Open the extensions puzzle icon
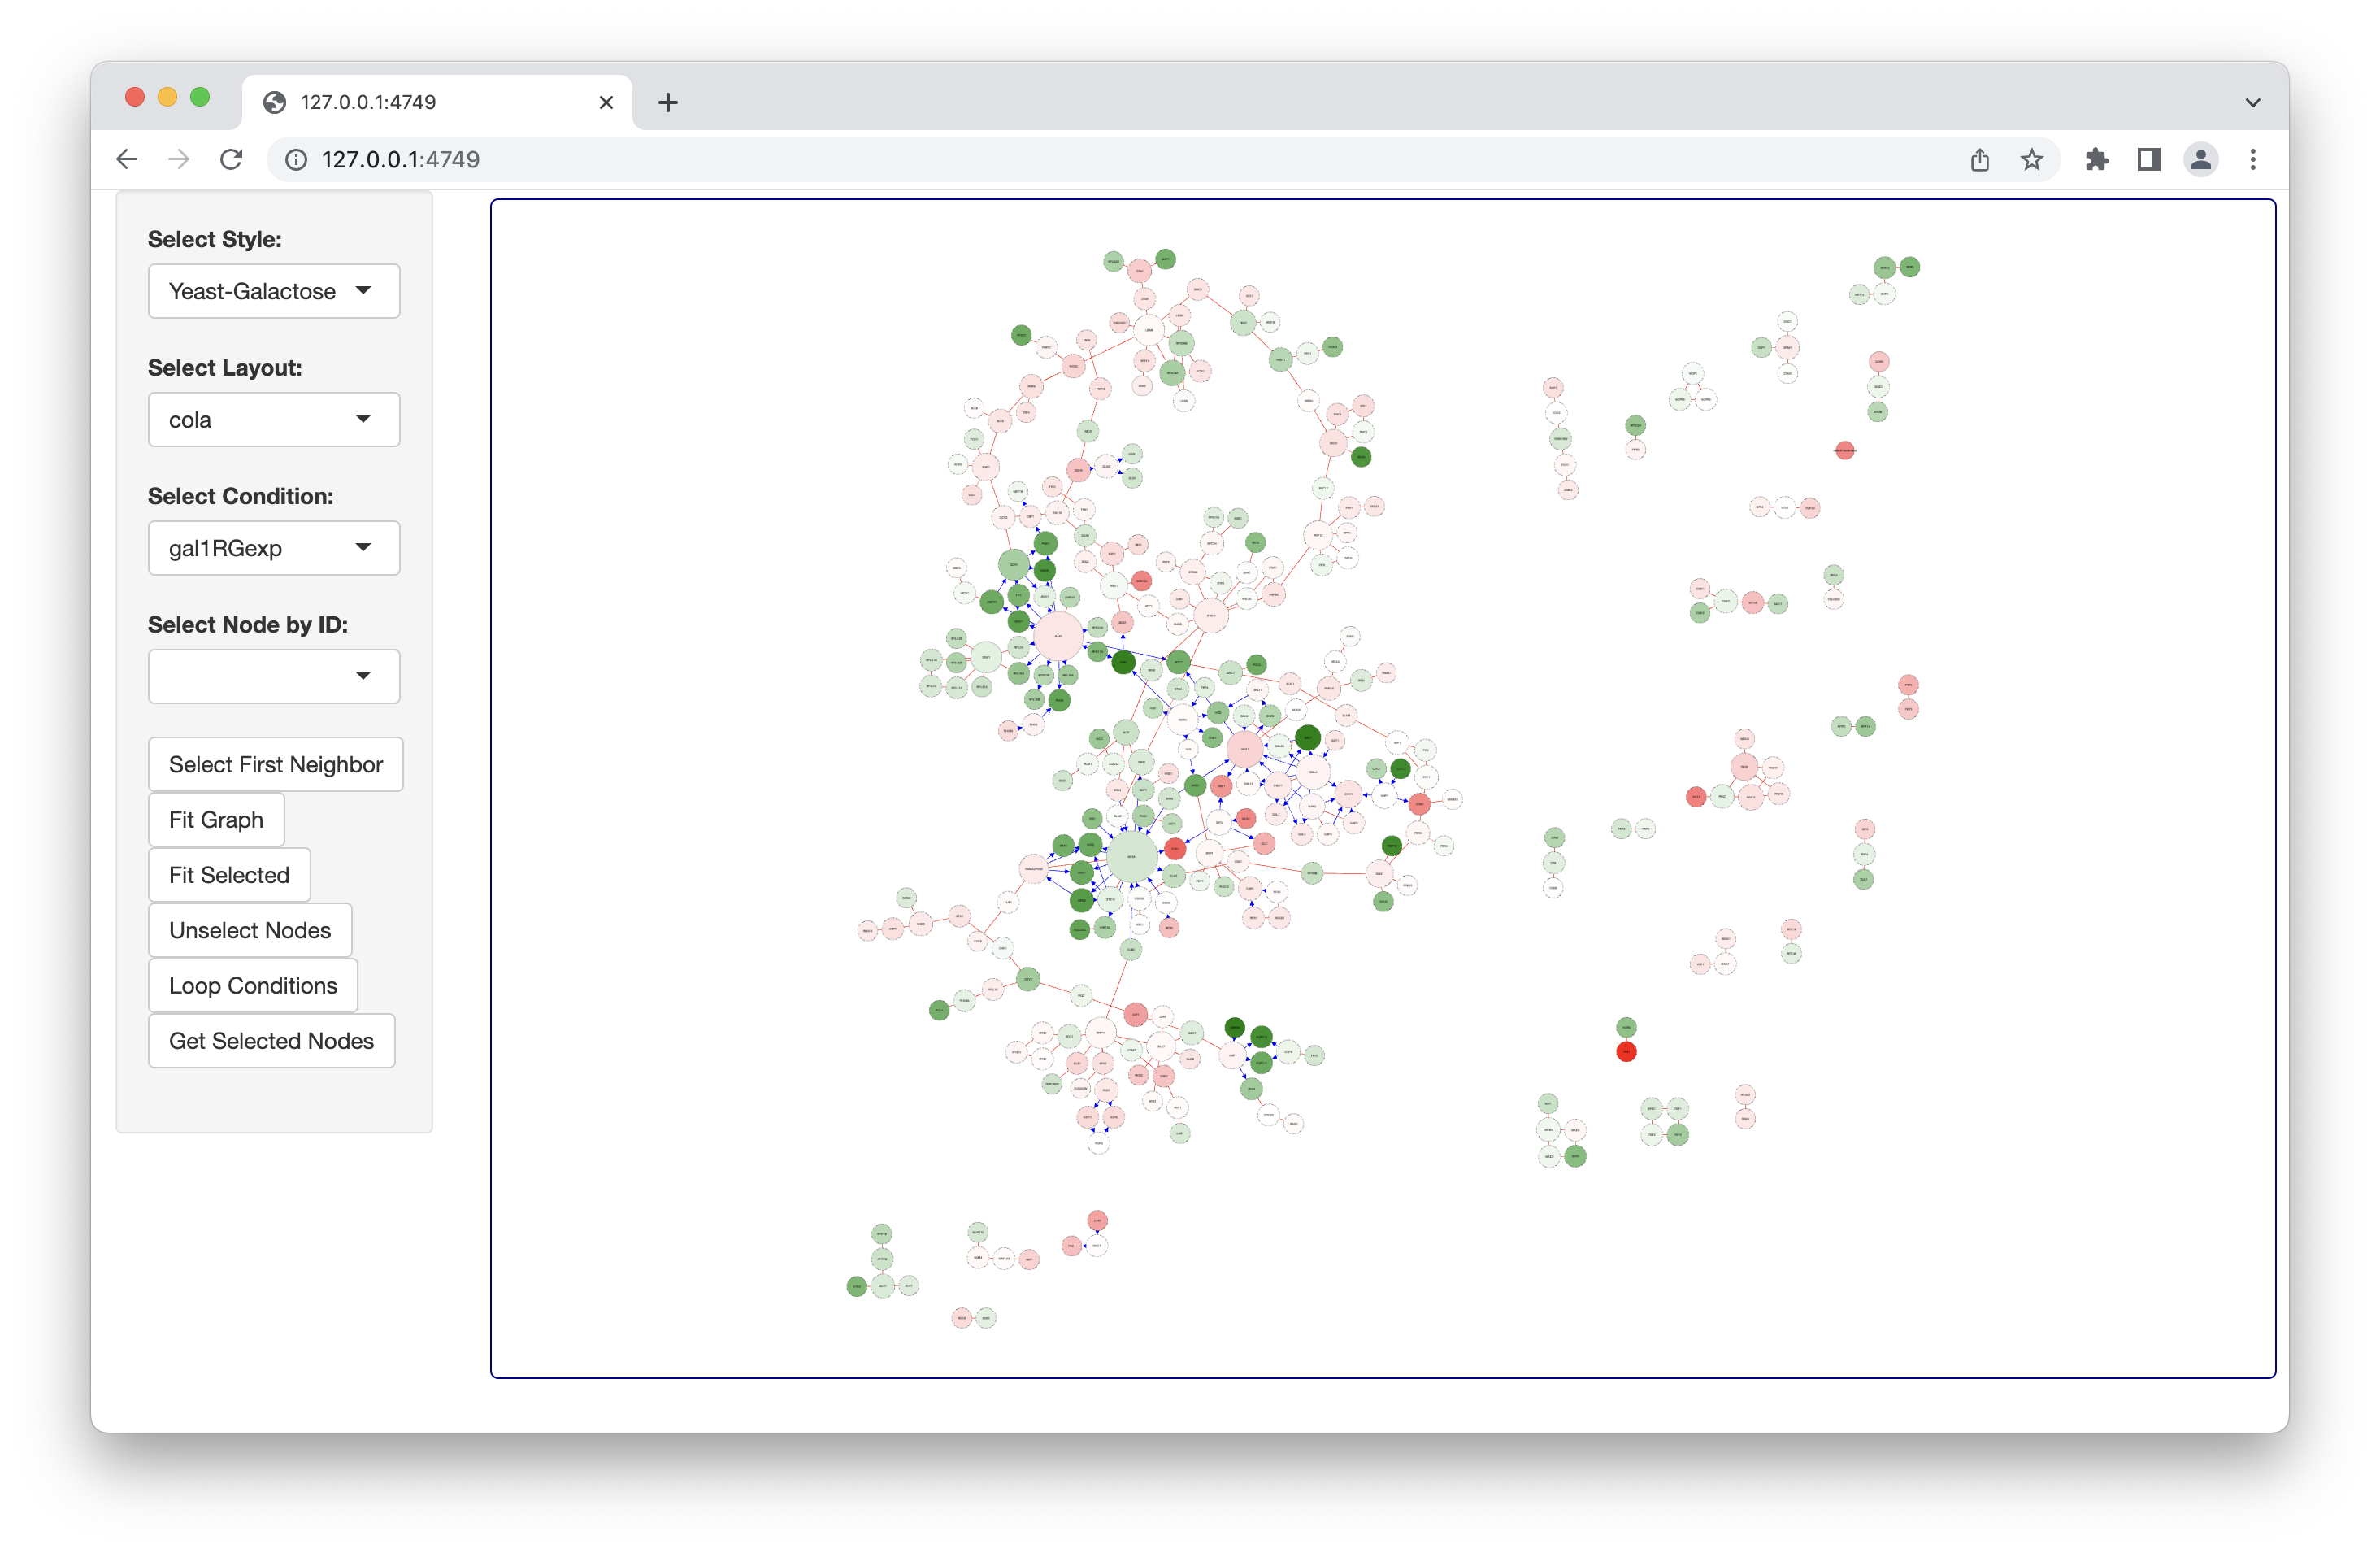2380x1553 pixels. (2096, 160)
